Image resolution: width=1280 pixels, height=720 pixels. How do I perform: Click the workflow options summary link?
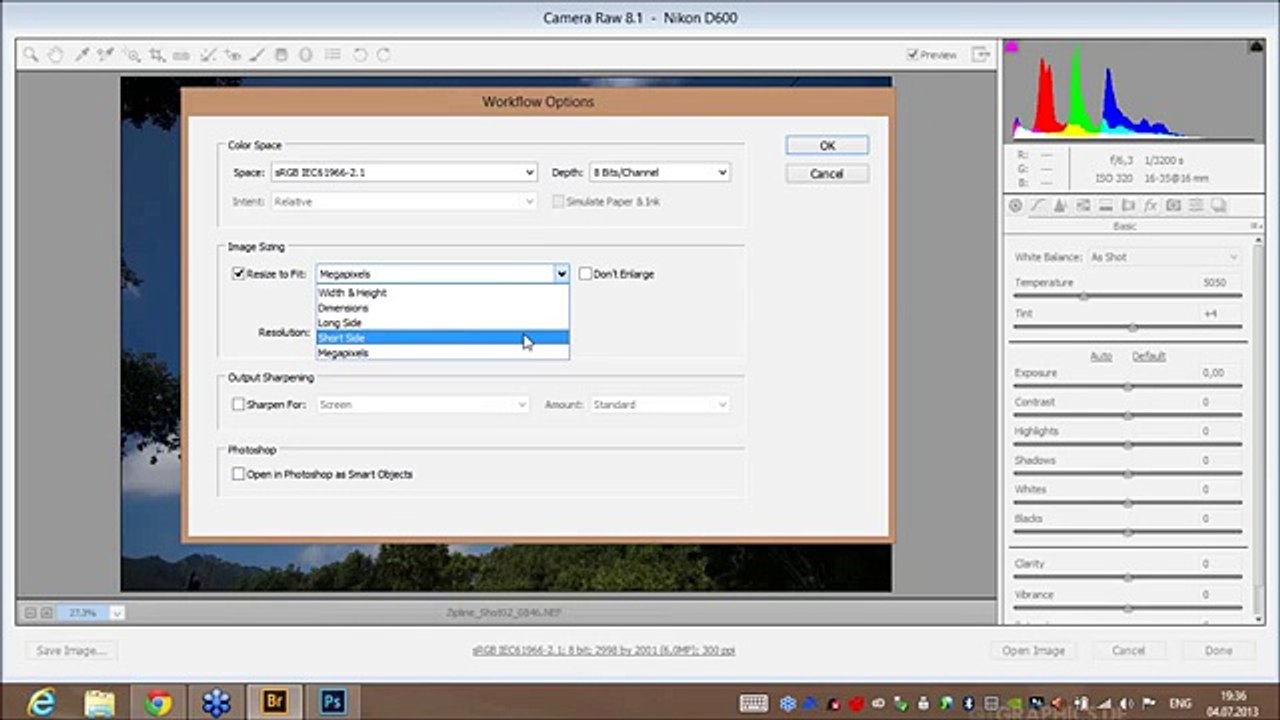click(604, 650)
